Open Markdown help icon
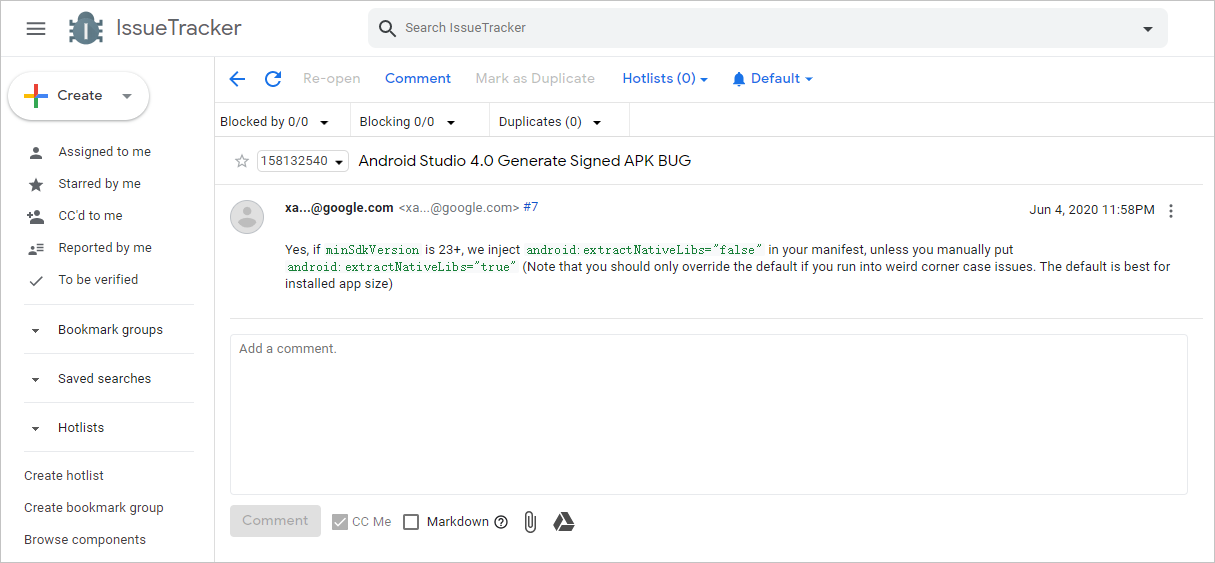The image size is (1215, 563). pos(501,522)
